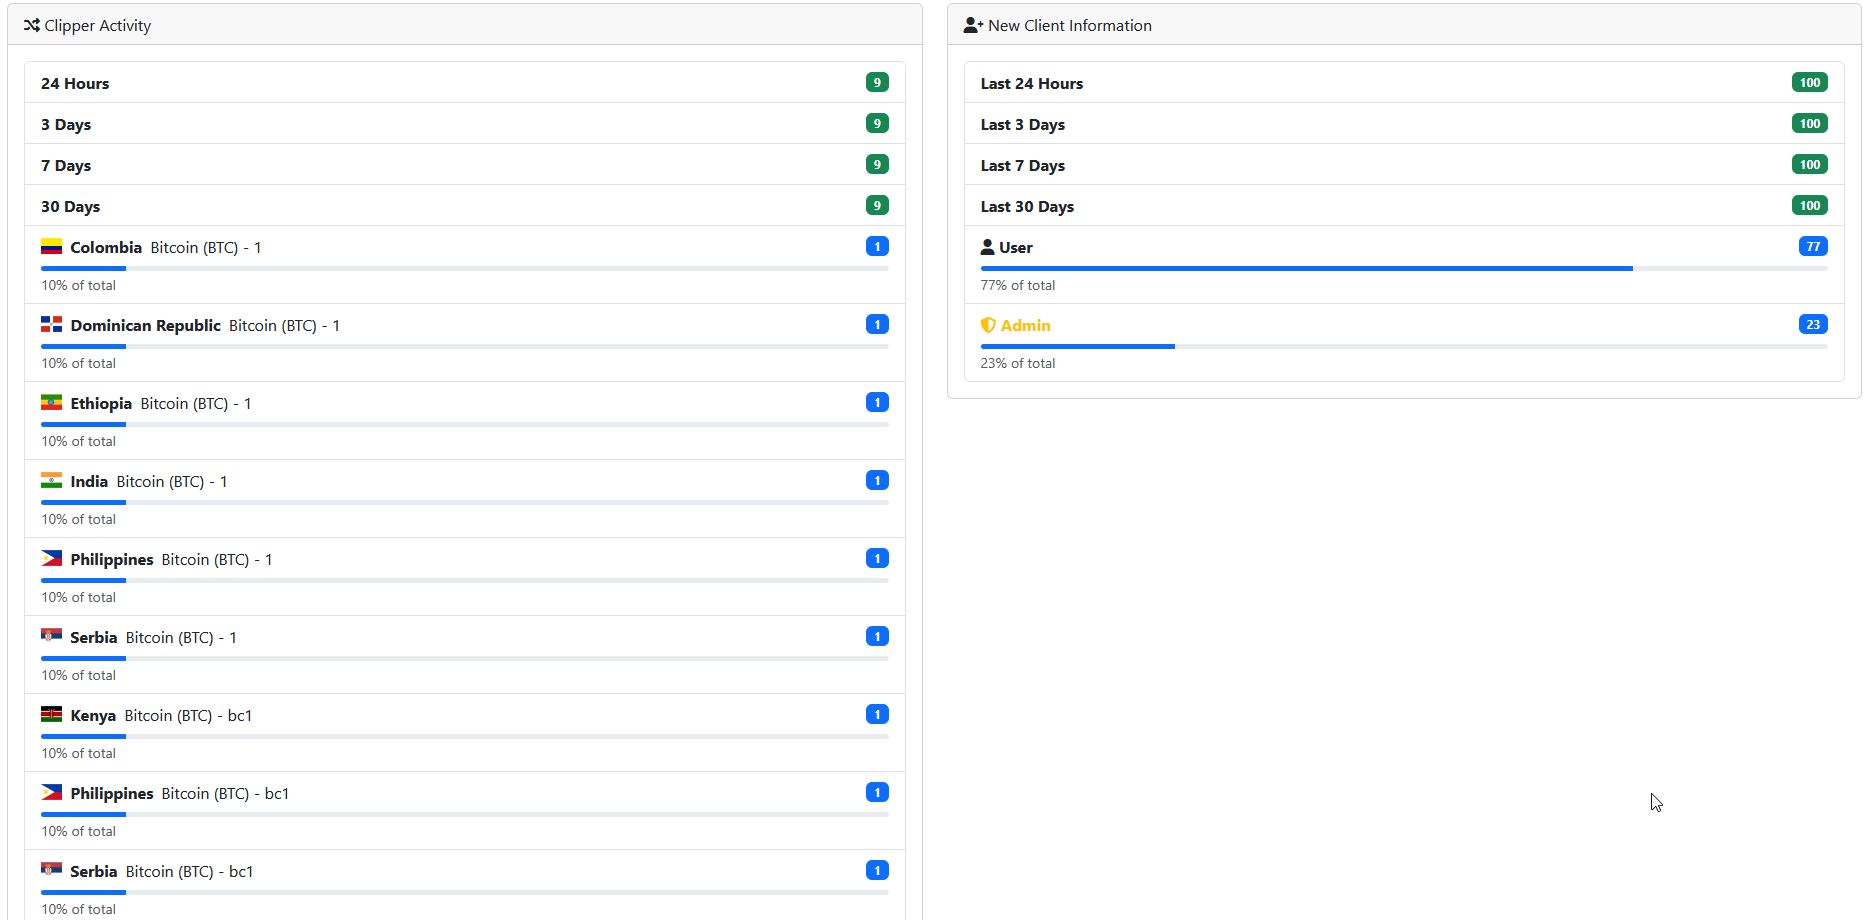The image size is (1874, 920).
Task: Click the India flag icon
Action: (x=52, y=481)
